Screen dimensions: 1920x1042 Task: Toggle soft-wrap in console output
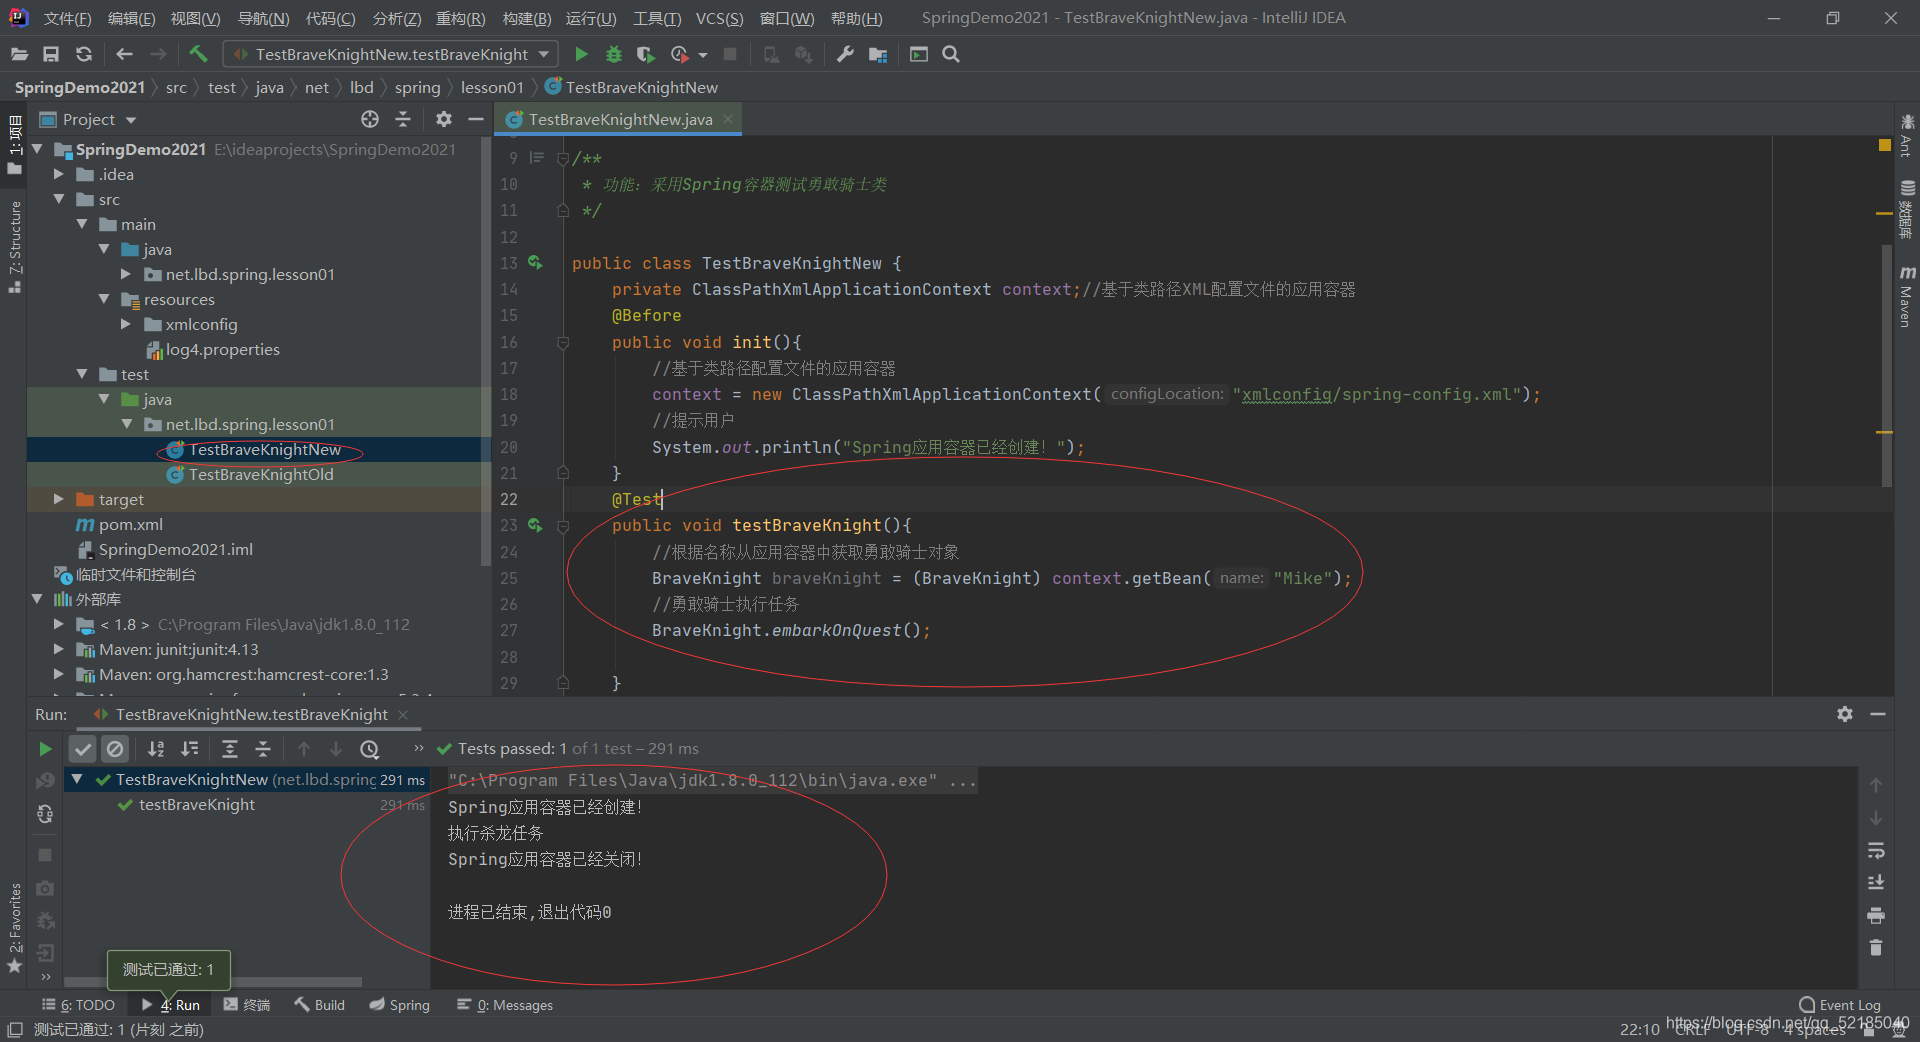pyautogui.click(x=1876, y=850)
